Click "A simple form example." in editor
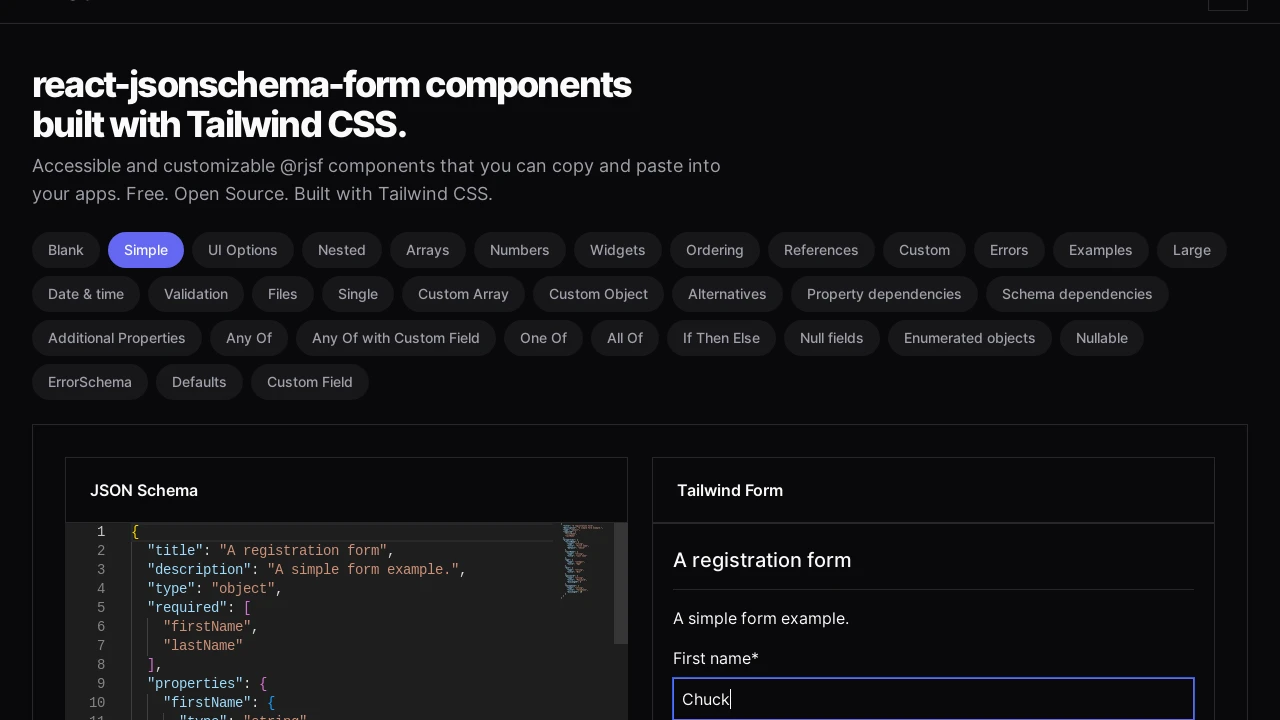The height and width of the screenshot is (720, 1280). pos(363,570)
